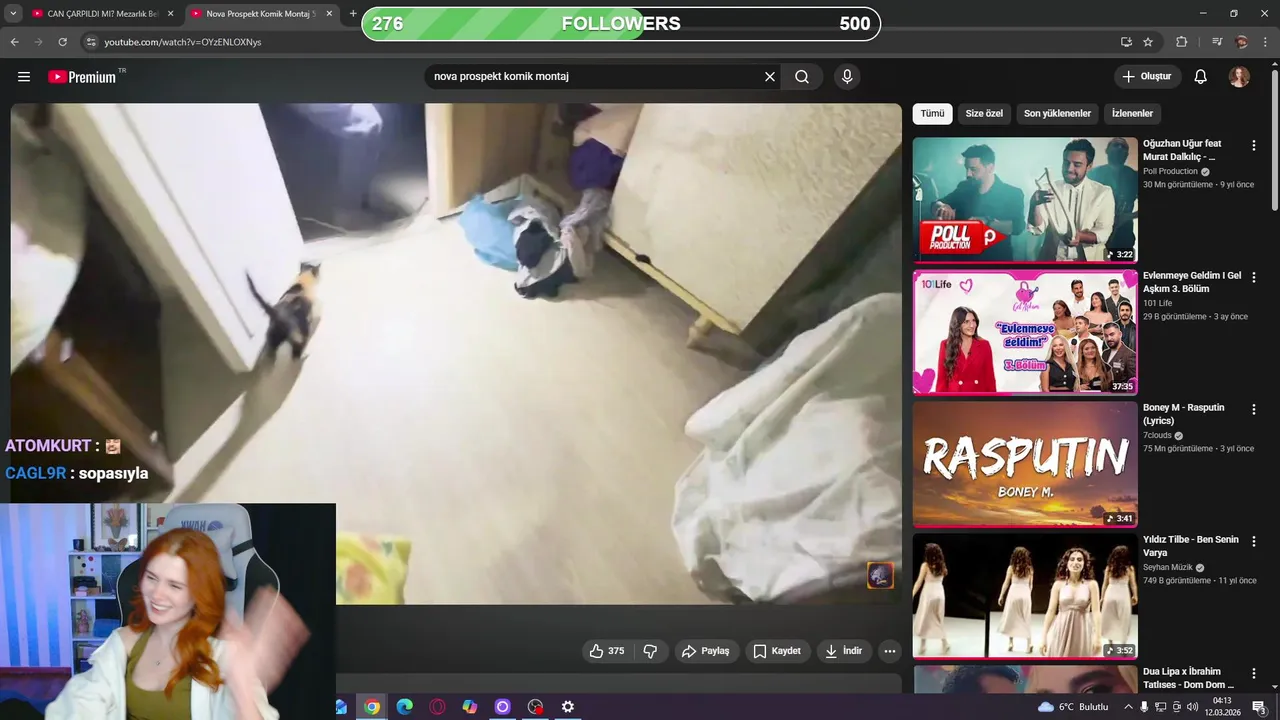
Task: Open Chrome from the taskbar
Action: [x=372, y=707]
